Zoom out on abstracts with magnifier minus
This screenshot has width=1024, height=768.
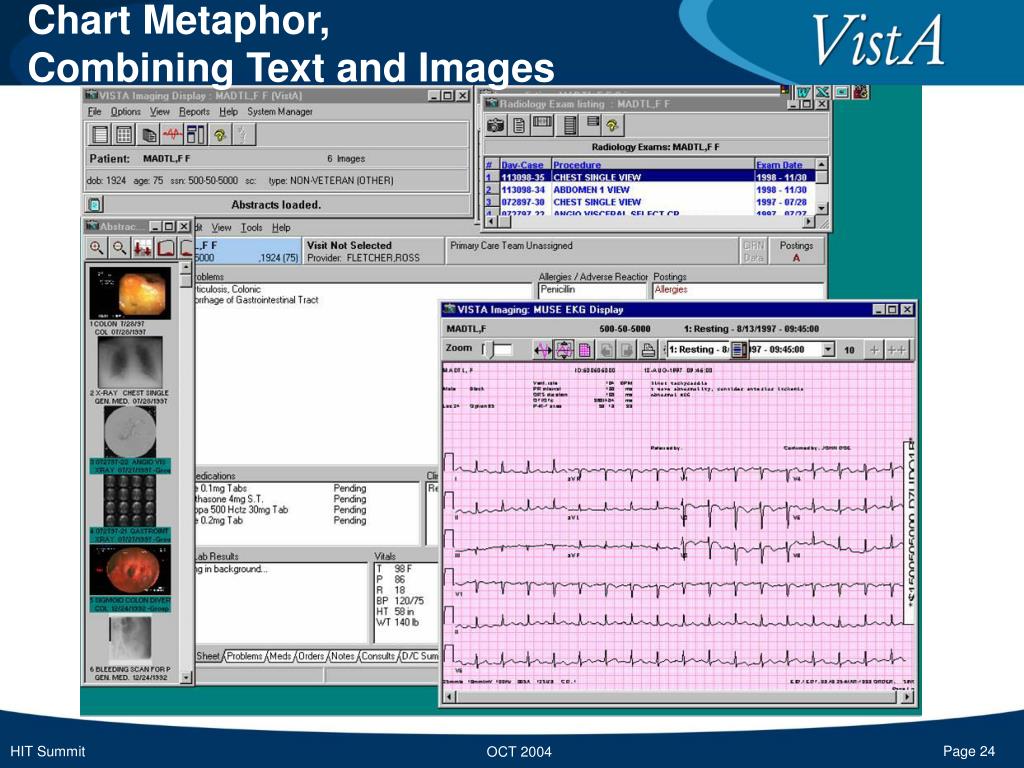[119, 248]
